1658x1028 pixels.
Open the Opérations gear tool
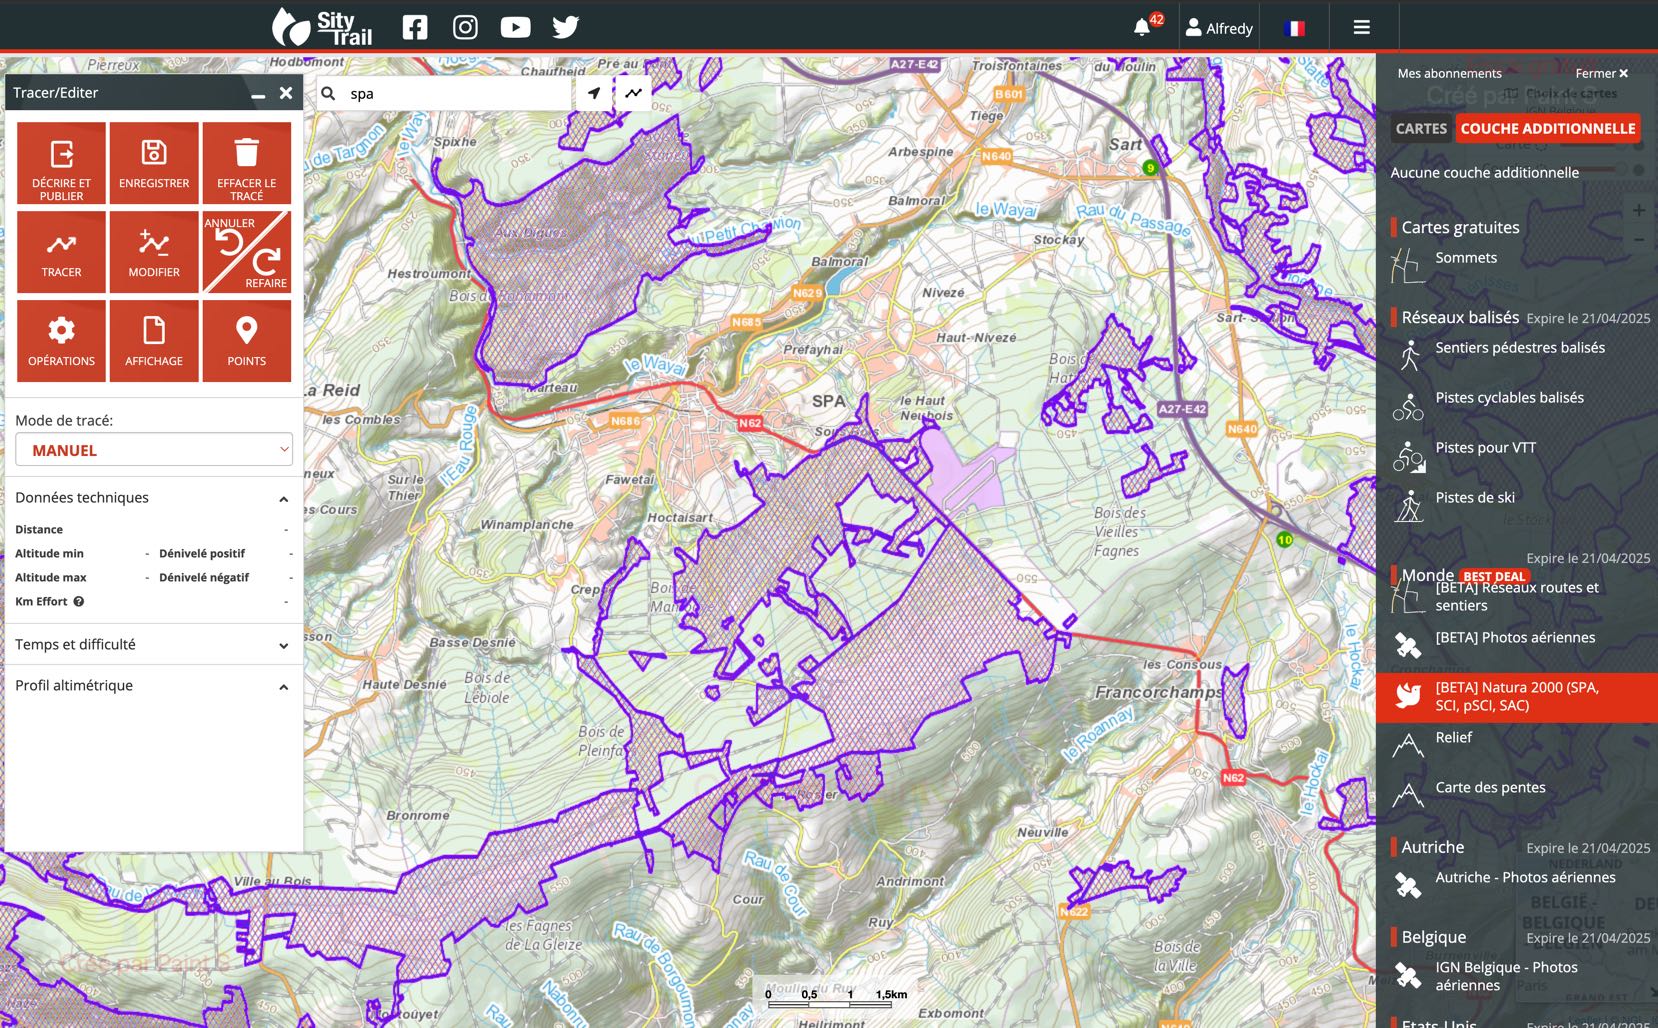point(61,341)
